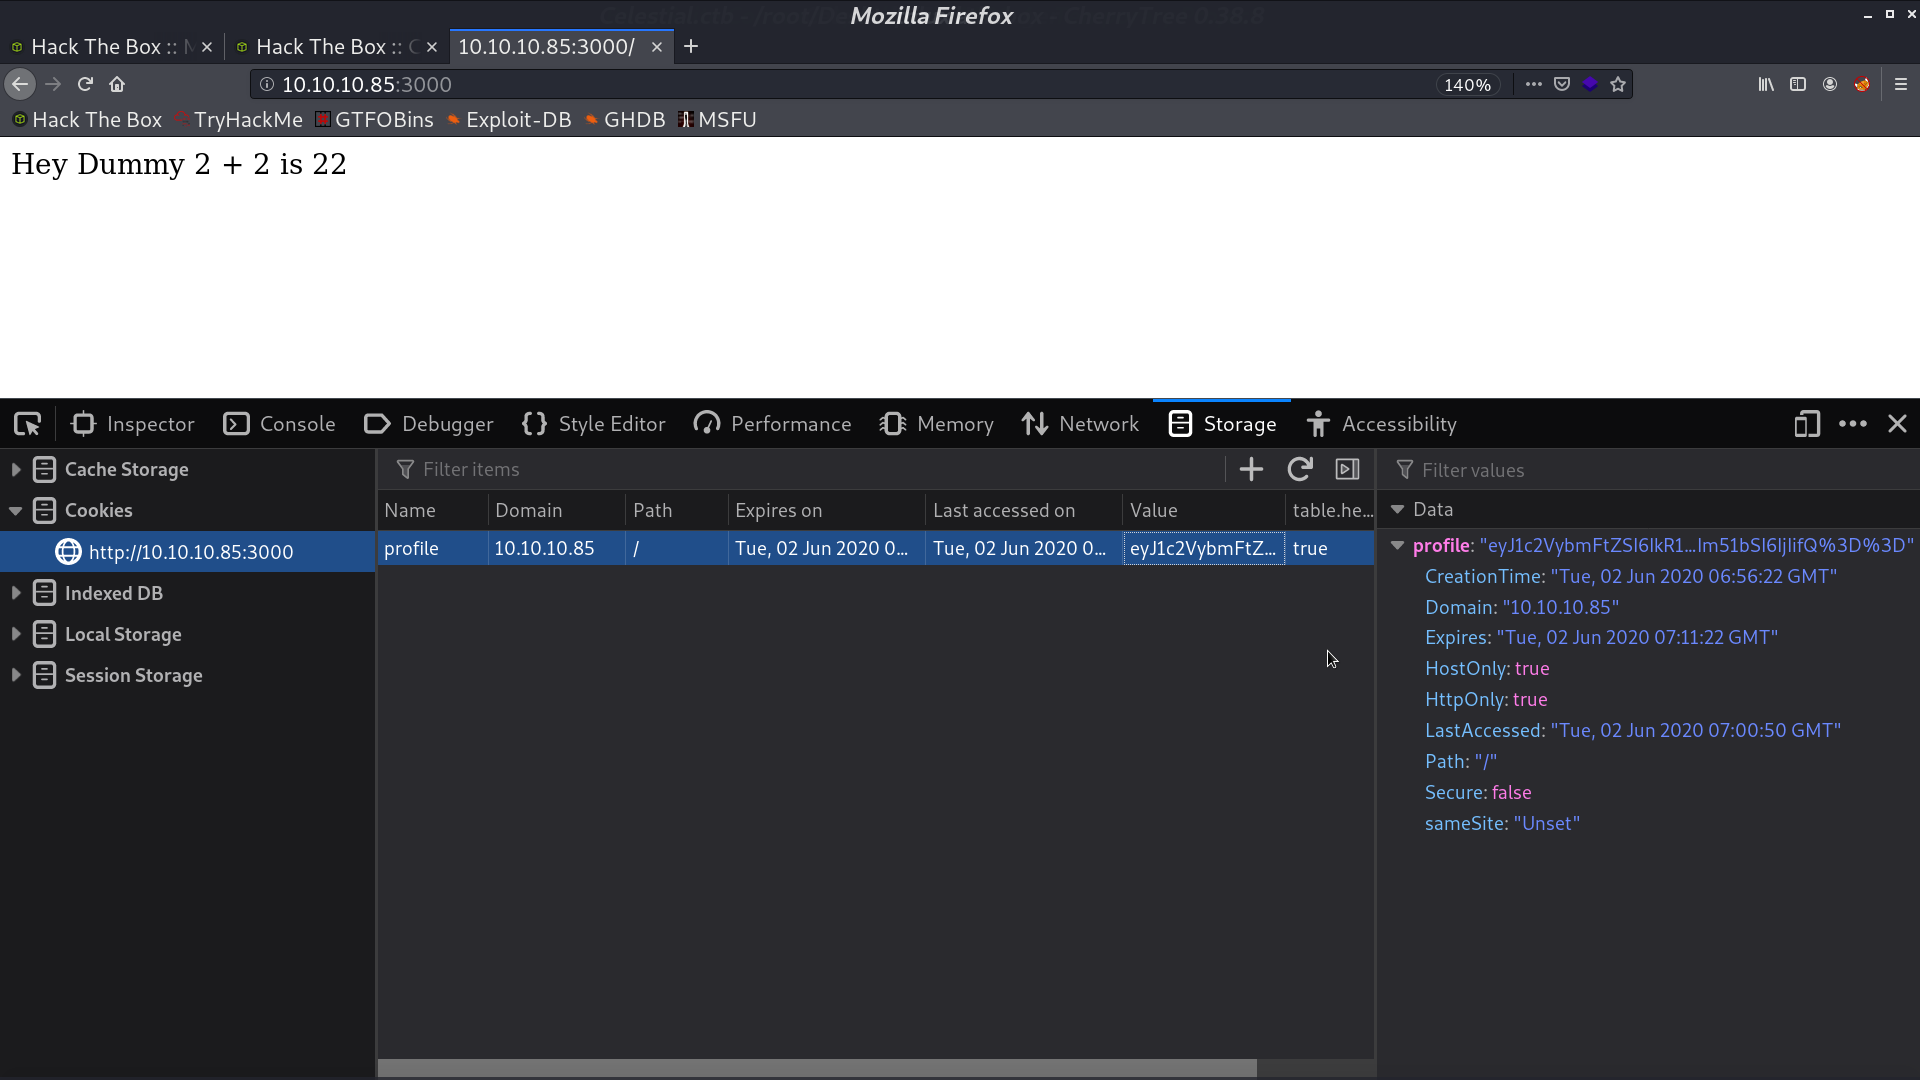Add a new cookie with plus icon
Image resolution: width=1920 pixels, height=1080 pixels.
(x=1251, y=469)
